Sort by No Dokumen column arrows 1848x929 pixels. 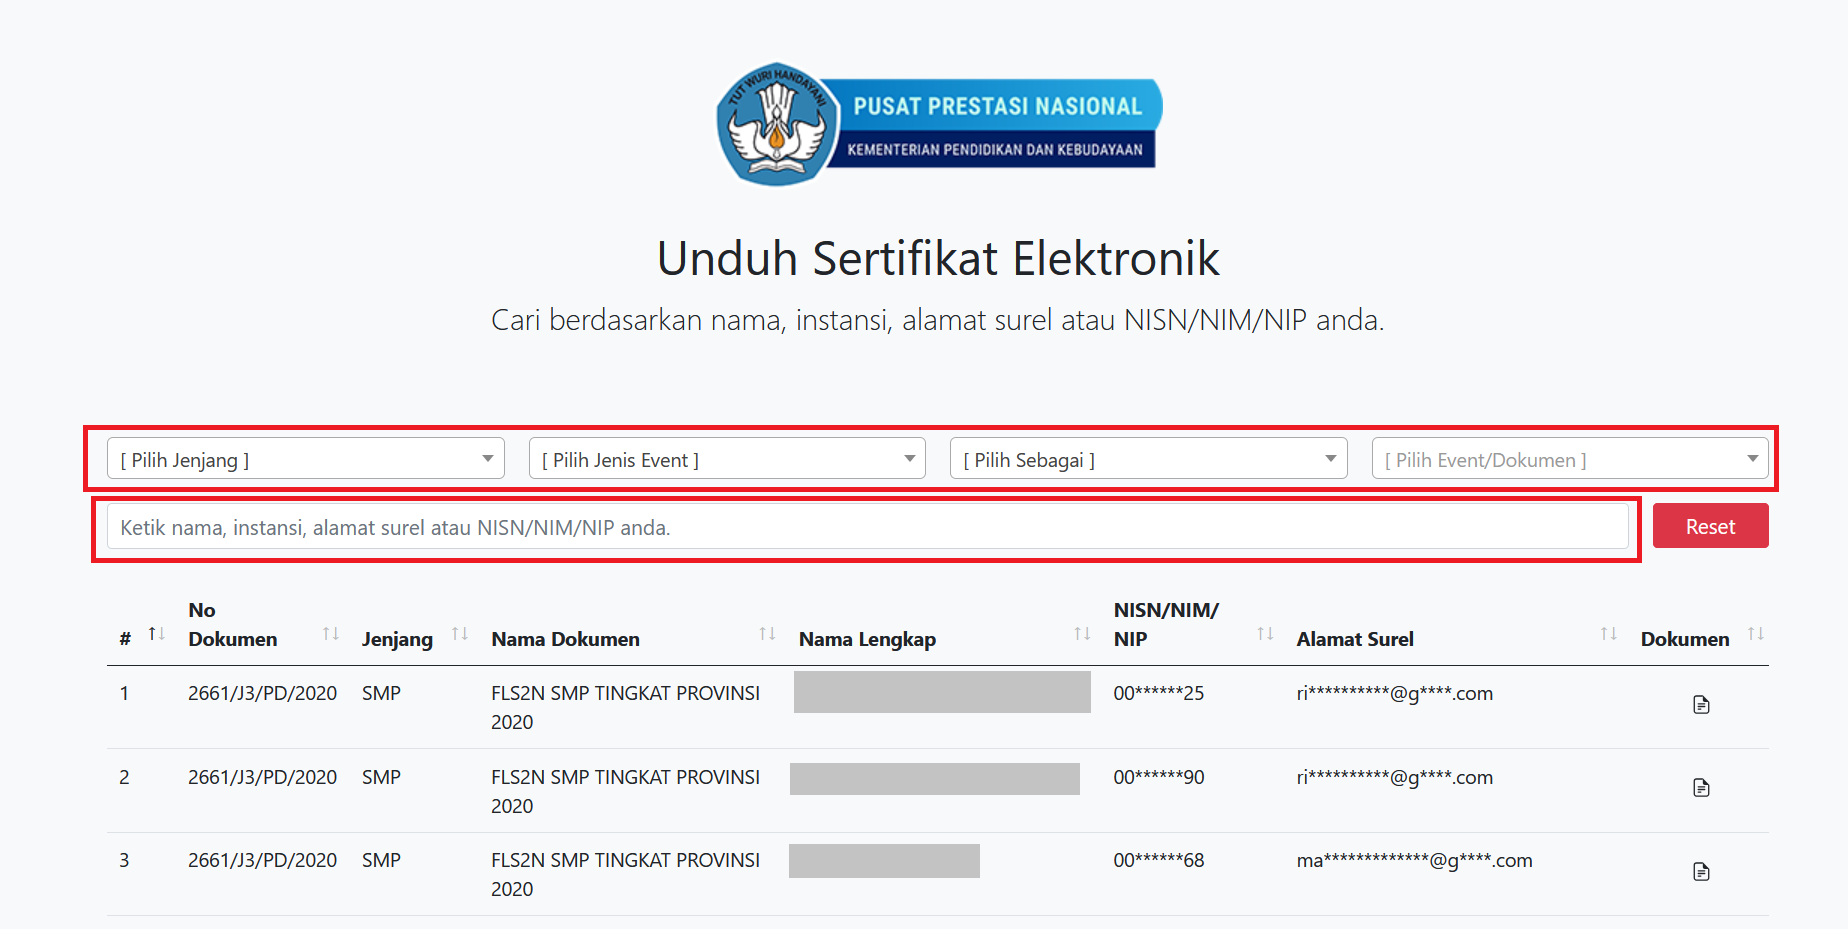point(331,634)
